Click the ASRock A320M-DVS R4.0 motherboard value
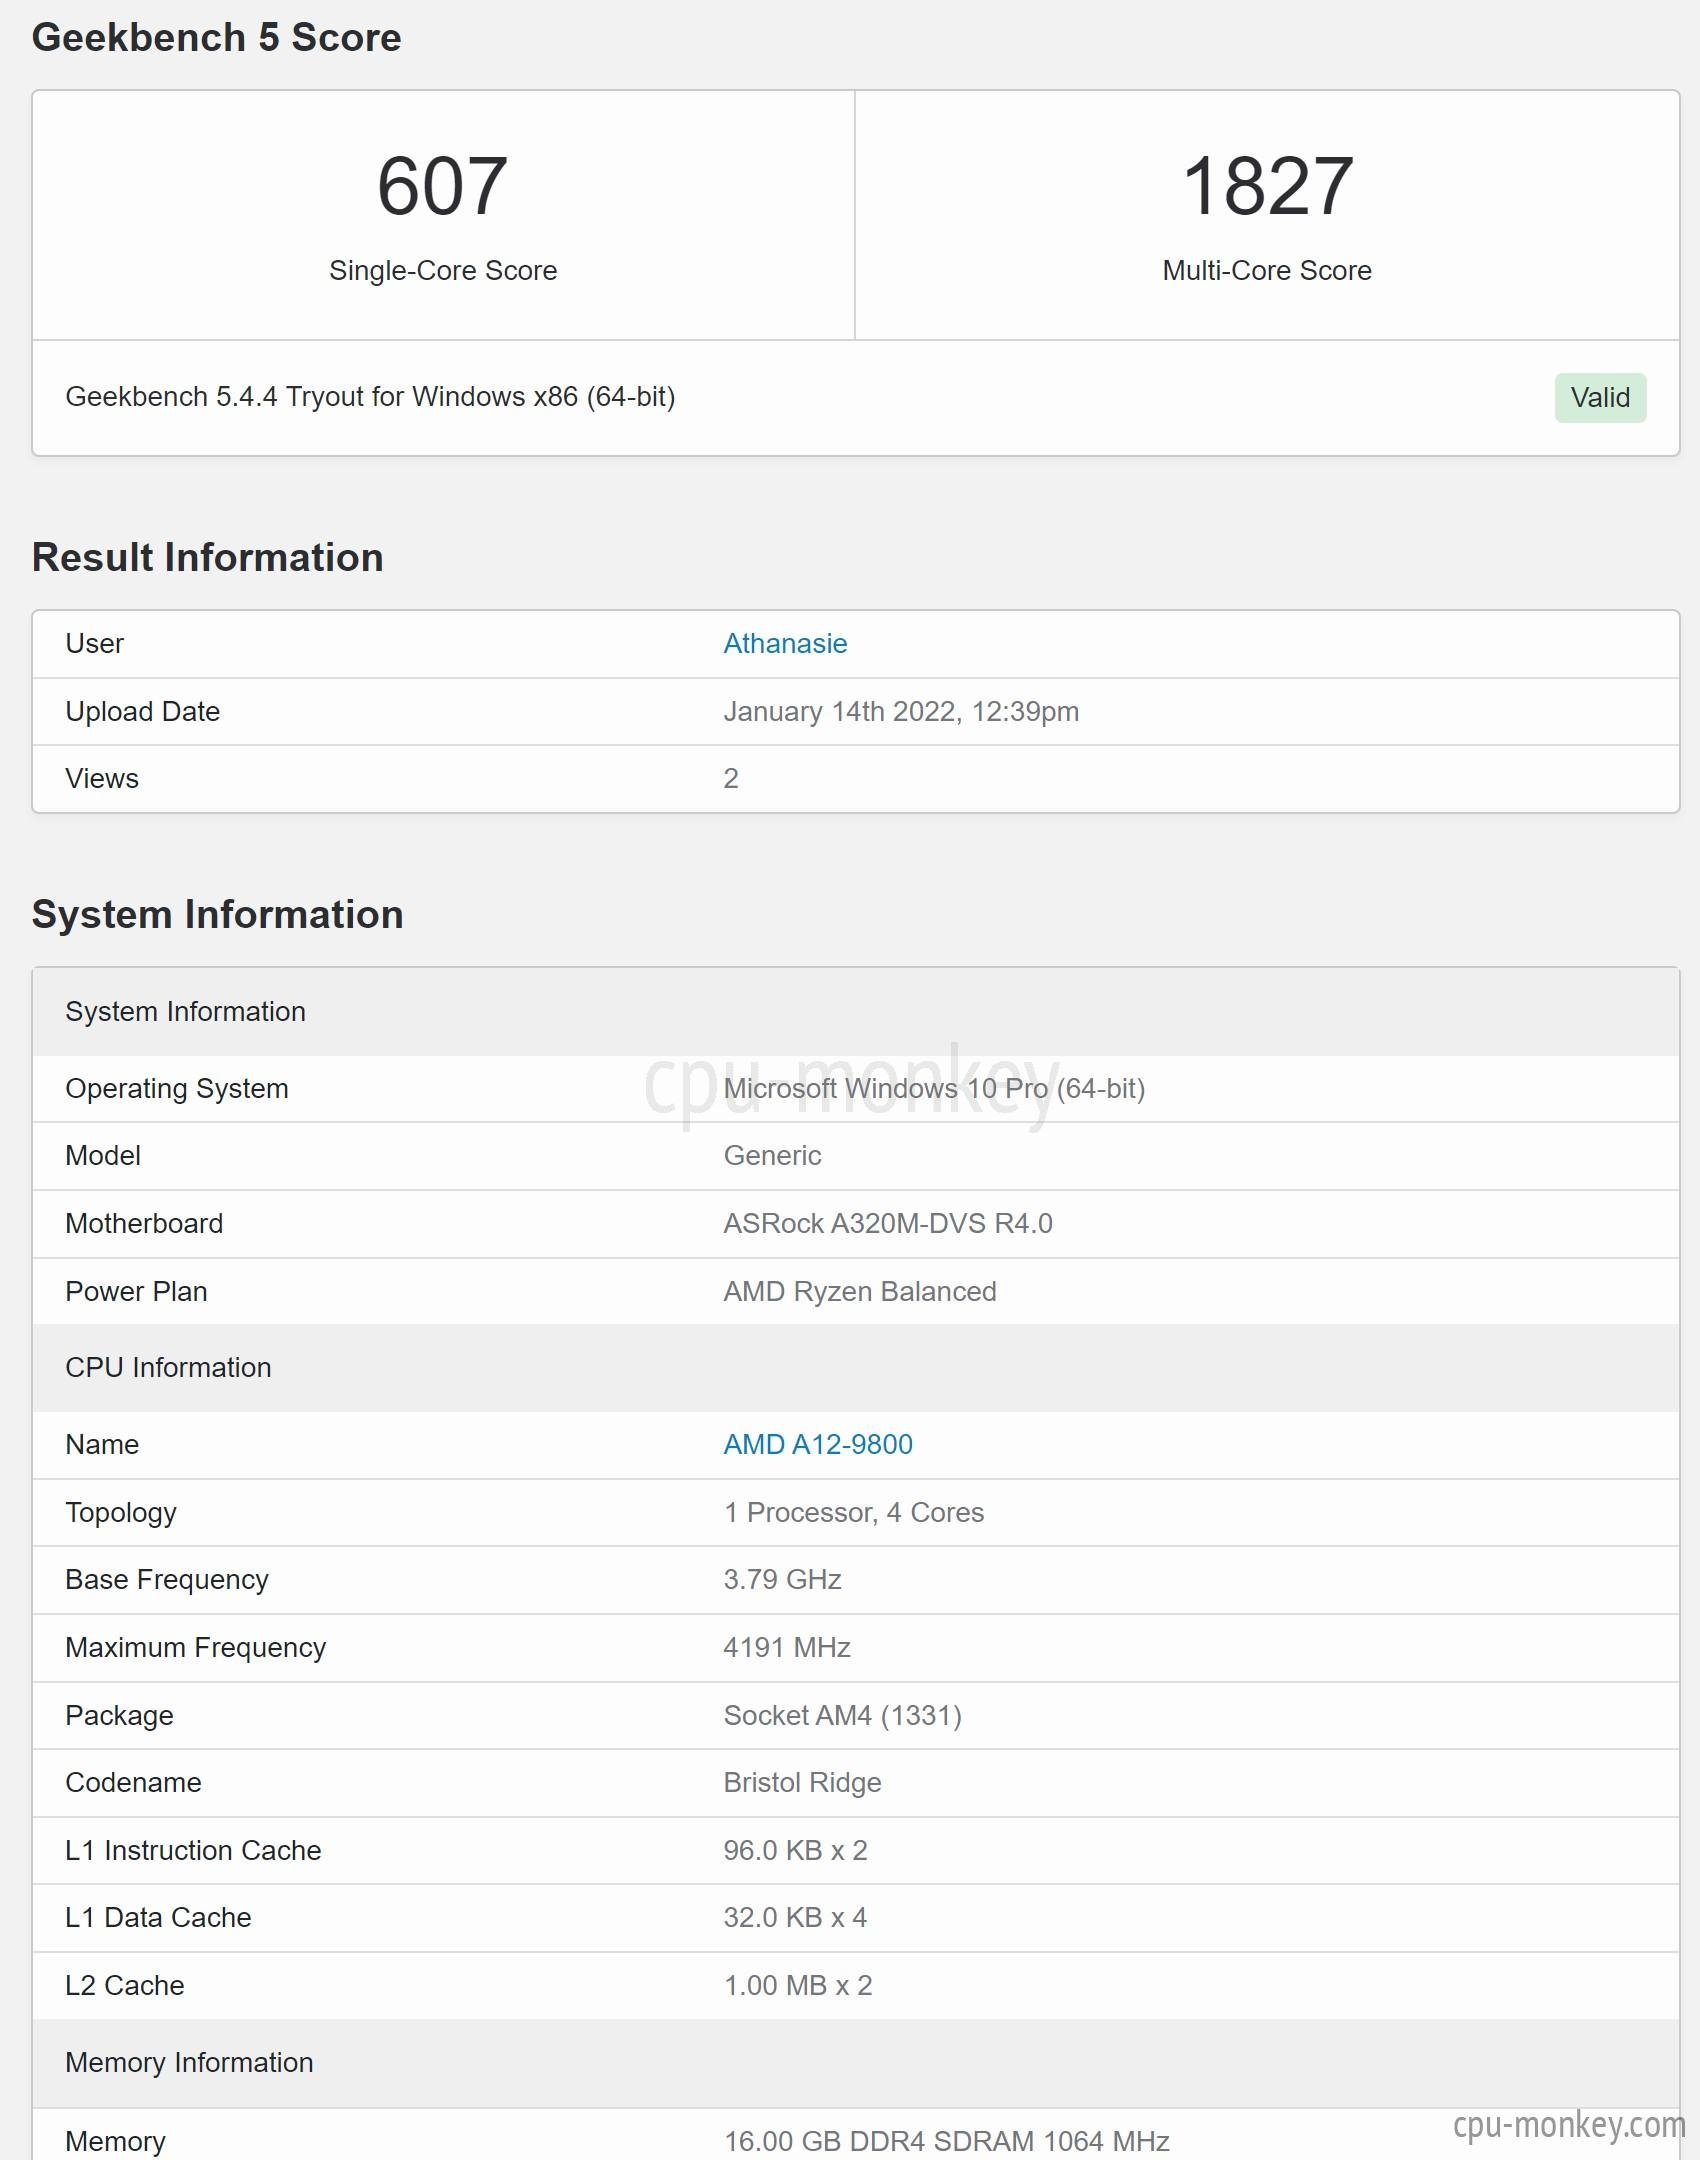Screen dimensions: 1700x2160 [888, 1223]
